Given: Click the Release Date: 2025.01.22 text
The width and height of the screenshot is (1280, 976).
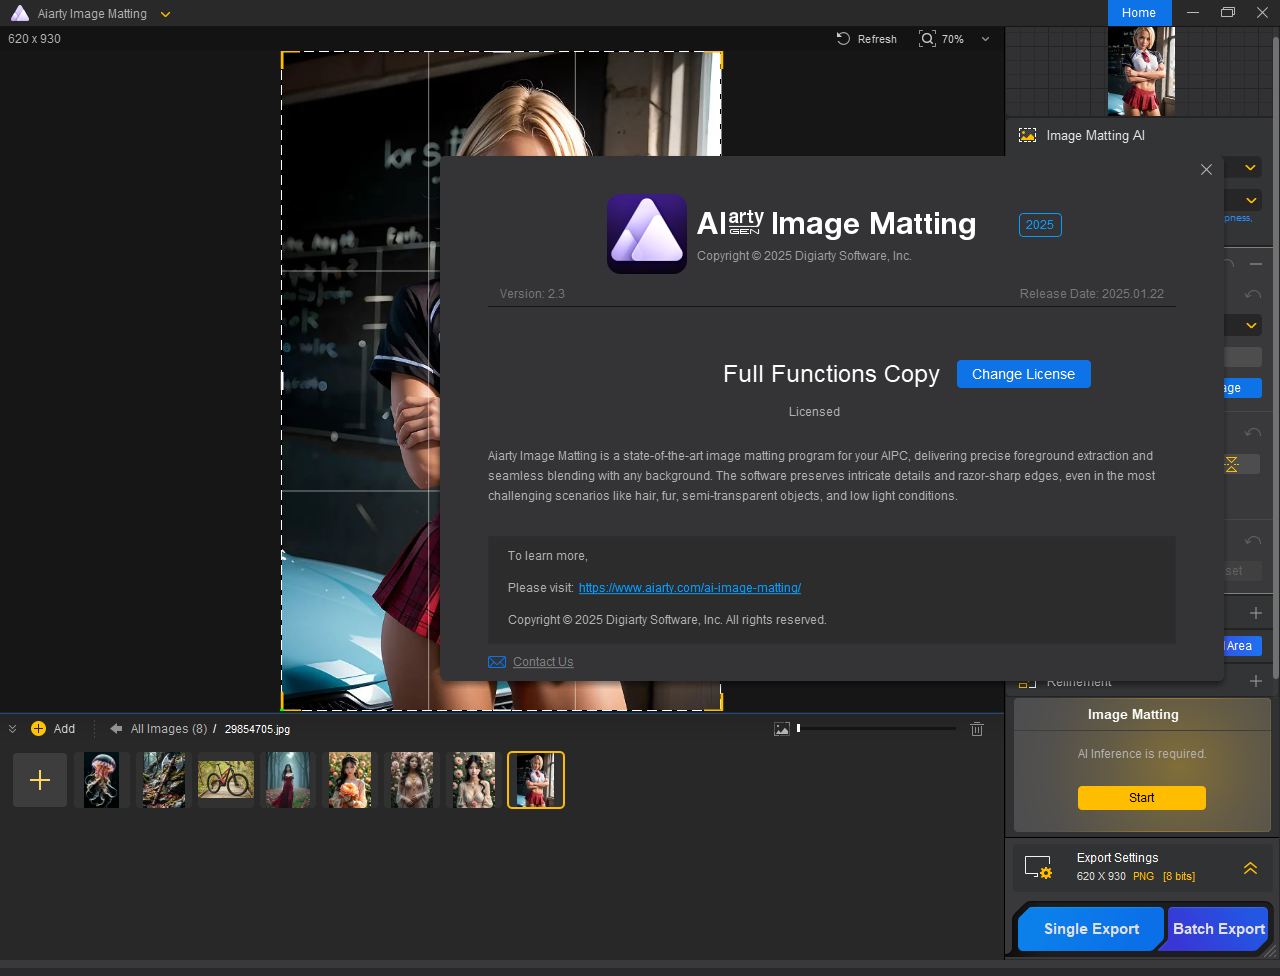Looking at the screenshot, I should (1092, 294).
